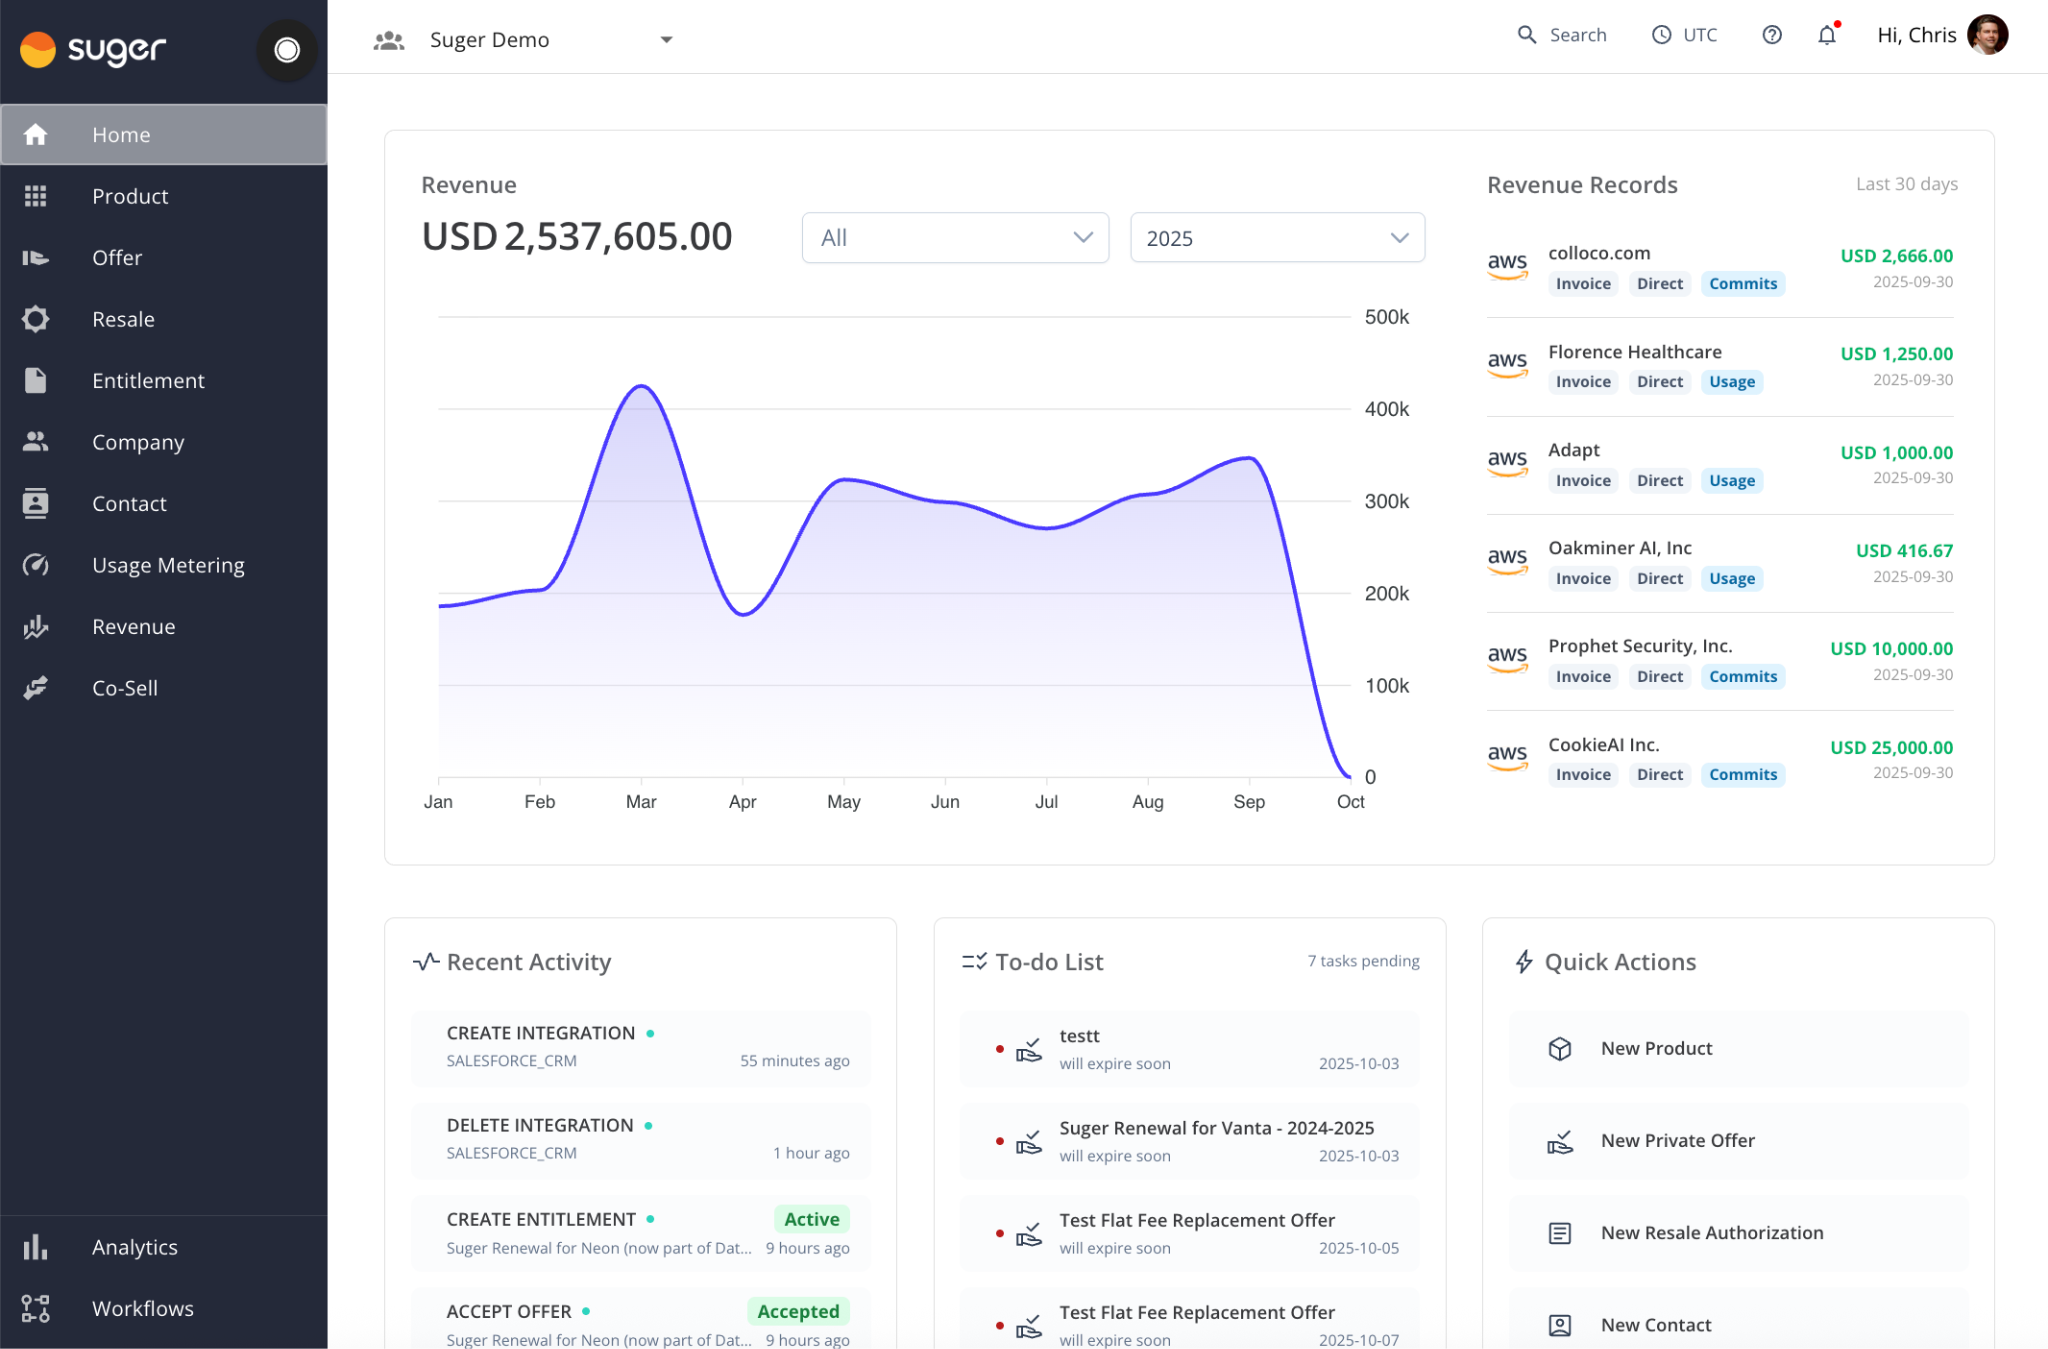Viewport: 2048px width, 1349px height.
Task: Click the Usage Metering gauge icon
Action: coord(36,565)
